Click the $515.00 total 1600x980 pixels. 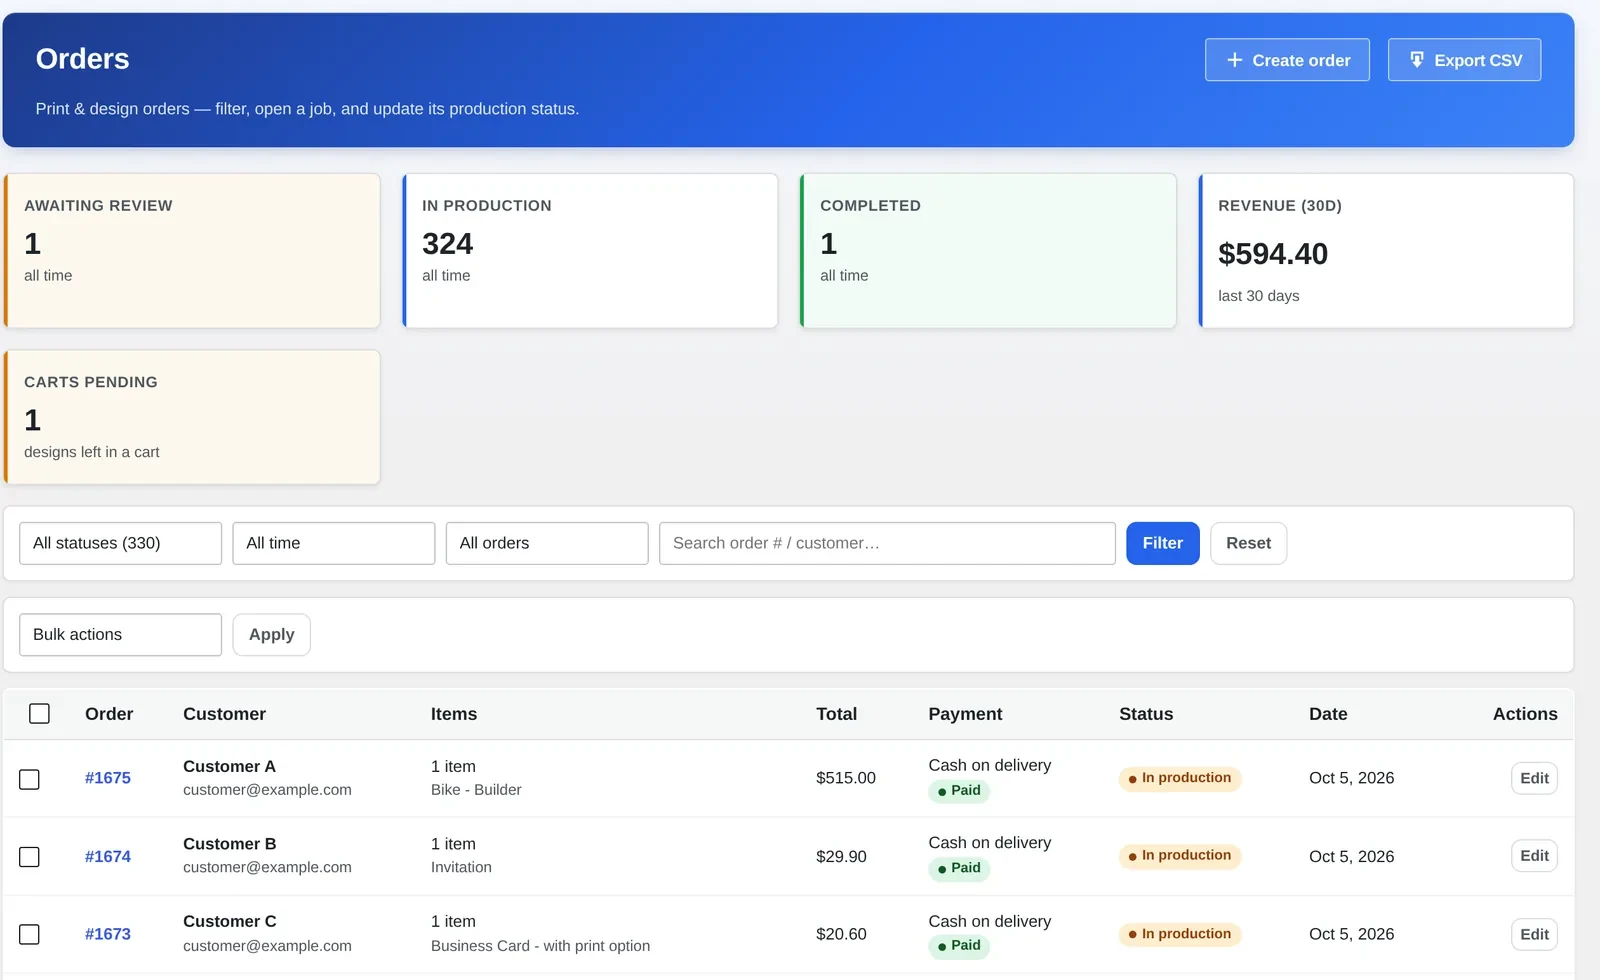pos(846,778)
